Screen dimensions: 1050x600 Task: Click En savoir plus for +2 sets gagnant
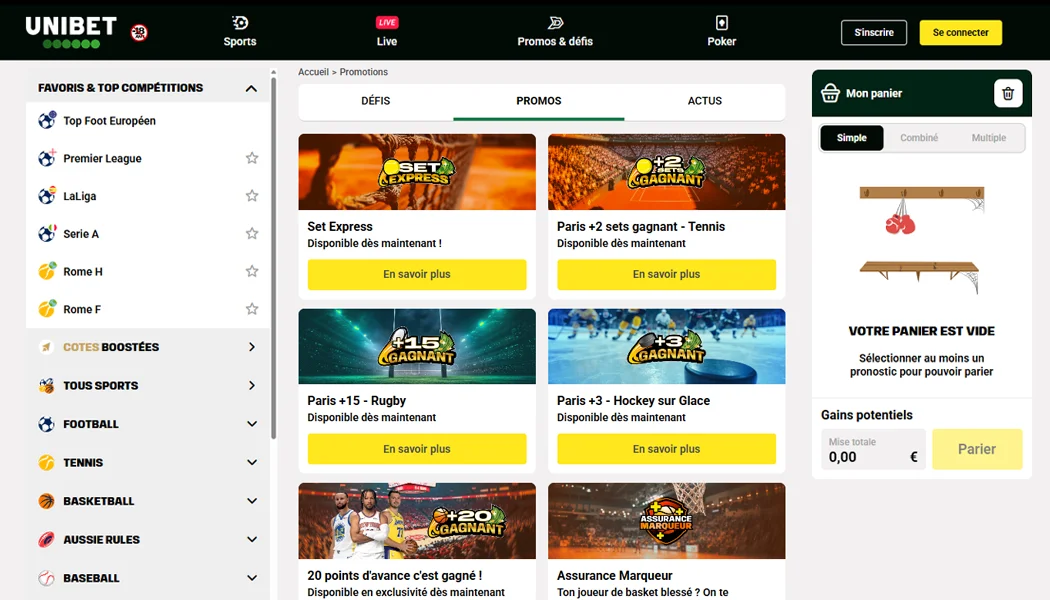666,275
